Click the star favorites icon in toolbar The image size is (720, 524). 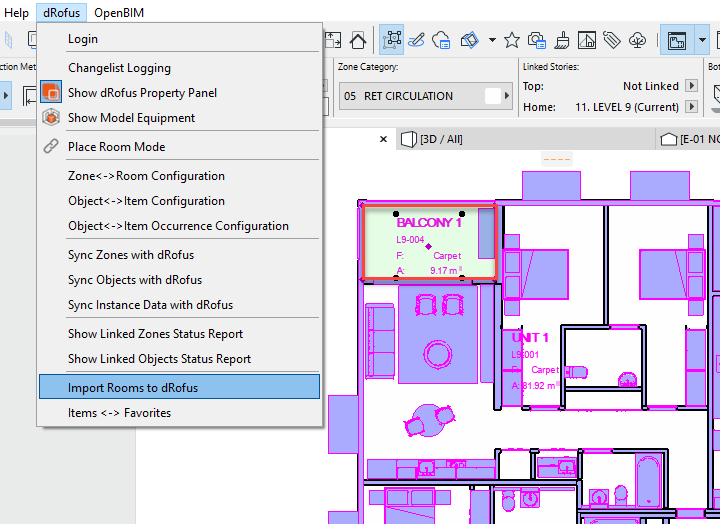[x=512, y=40]
